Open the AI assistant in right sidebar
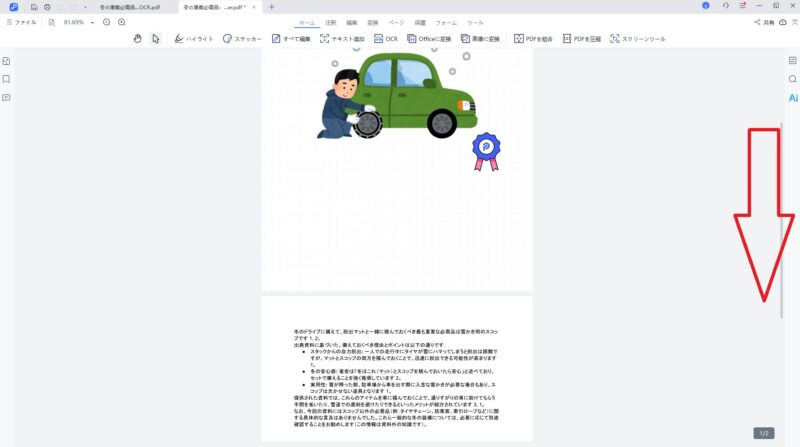This screenshot has width=800, height=447. click(792, 98)
